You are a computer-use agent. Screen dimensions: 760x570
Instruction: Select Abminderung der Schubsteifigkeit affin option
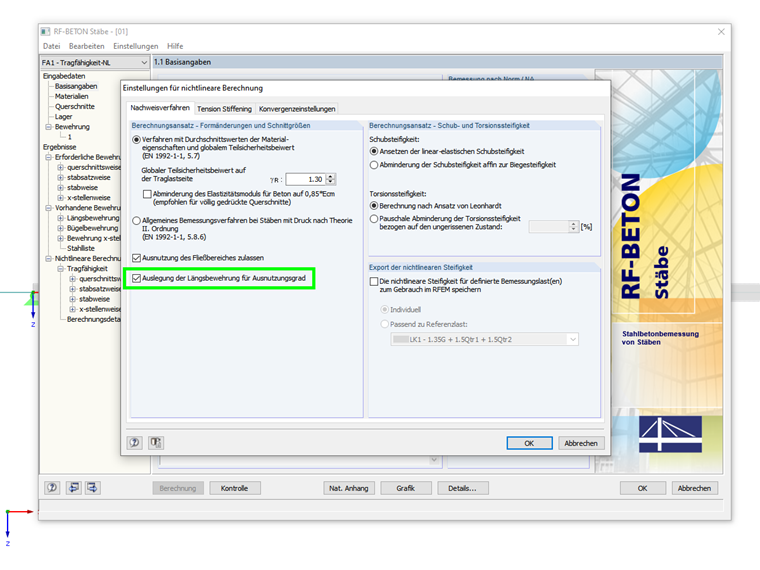click(x=374, y=165)
